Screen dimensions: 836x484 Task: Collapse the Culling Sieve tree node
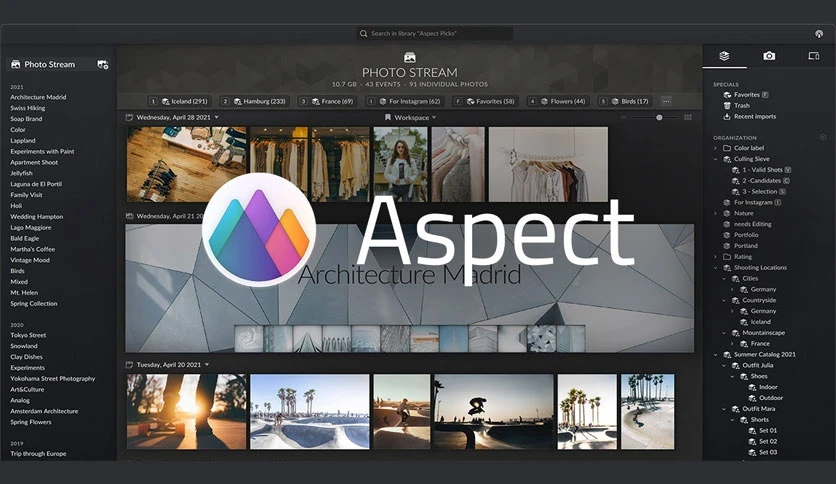pos(716,159)
